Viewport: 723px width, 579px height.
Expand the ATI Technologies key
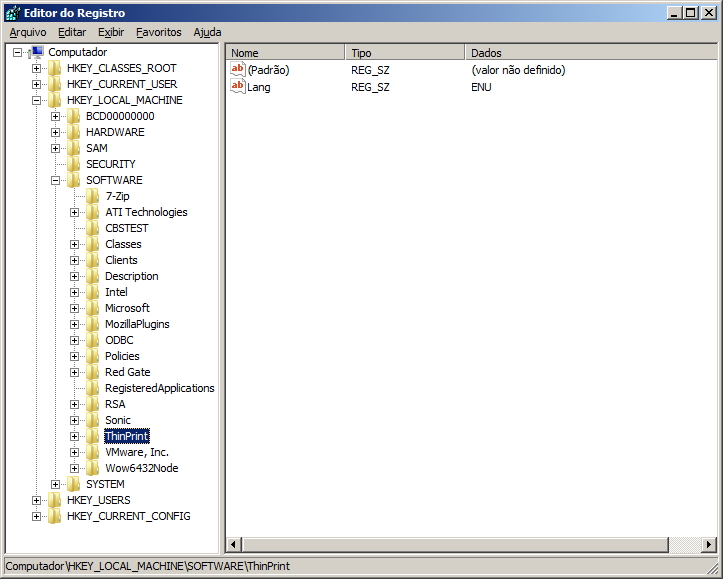click(74, 212)
